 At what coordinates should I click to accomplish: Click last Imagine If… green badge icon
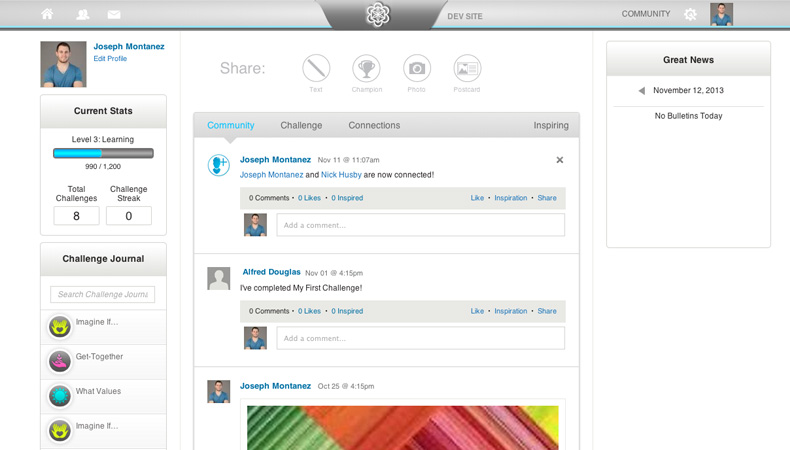pyautogui.click(x=59, y=431)
